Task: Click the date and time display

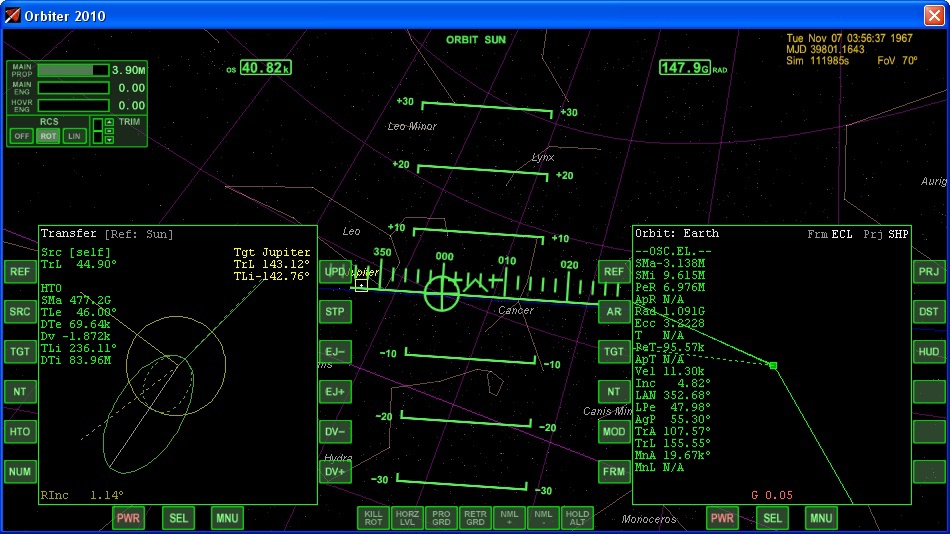Action: pos(849,38)
